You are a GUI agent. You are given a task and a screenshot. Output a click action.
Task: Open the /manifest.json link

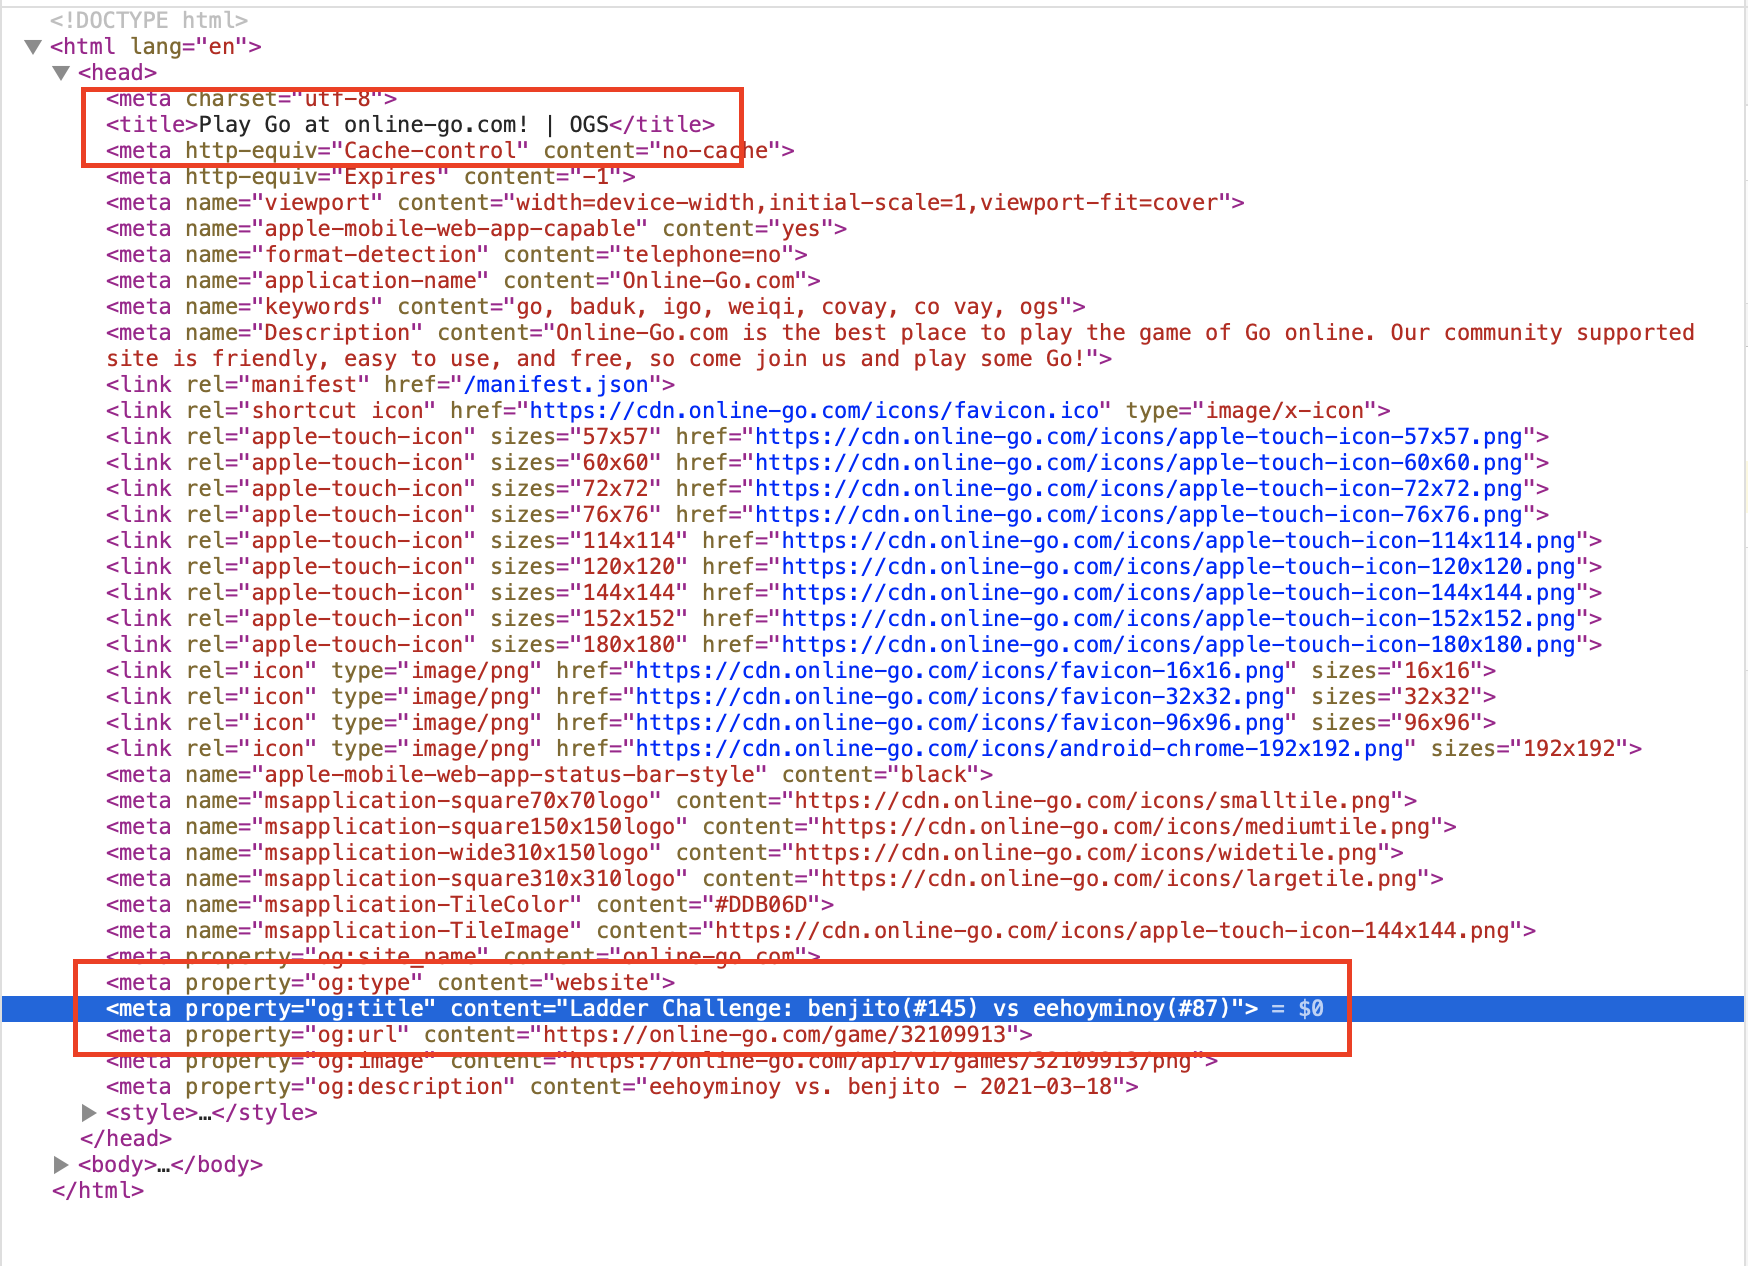(556, 385)
